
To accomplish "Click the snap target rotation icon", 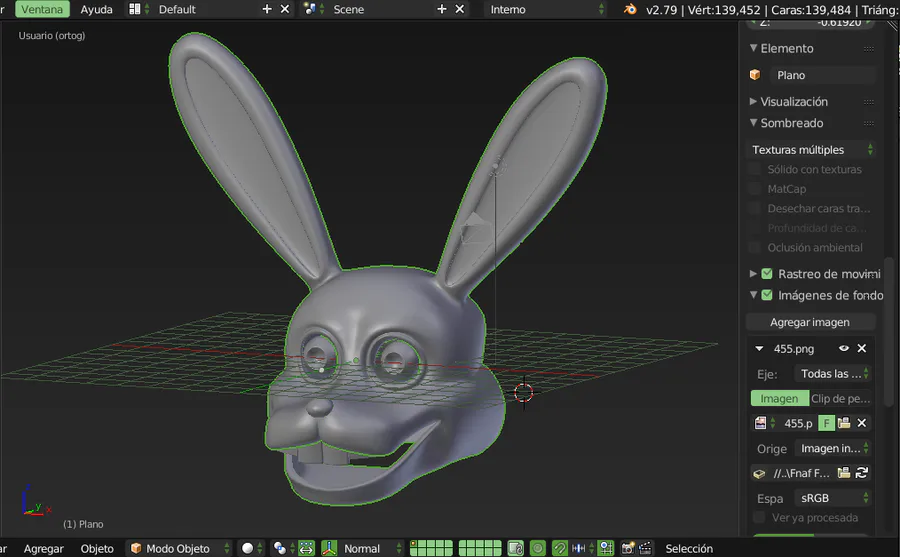I will point(606,548).
